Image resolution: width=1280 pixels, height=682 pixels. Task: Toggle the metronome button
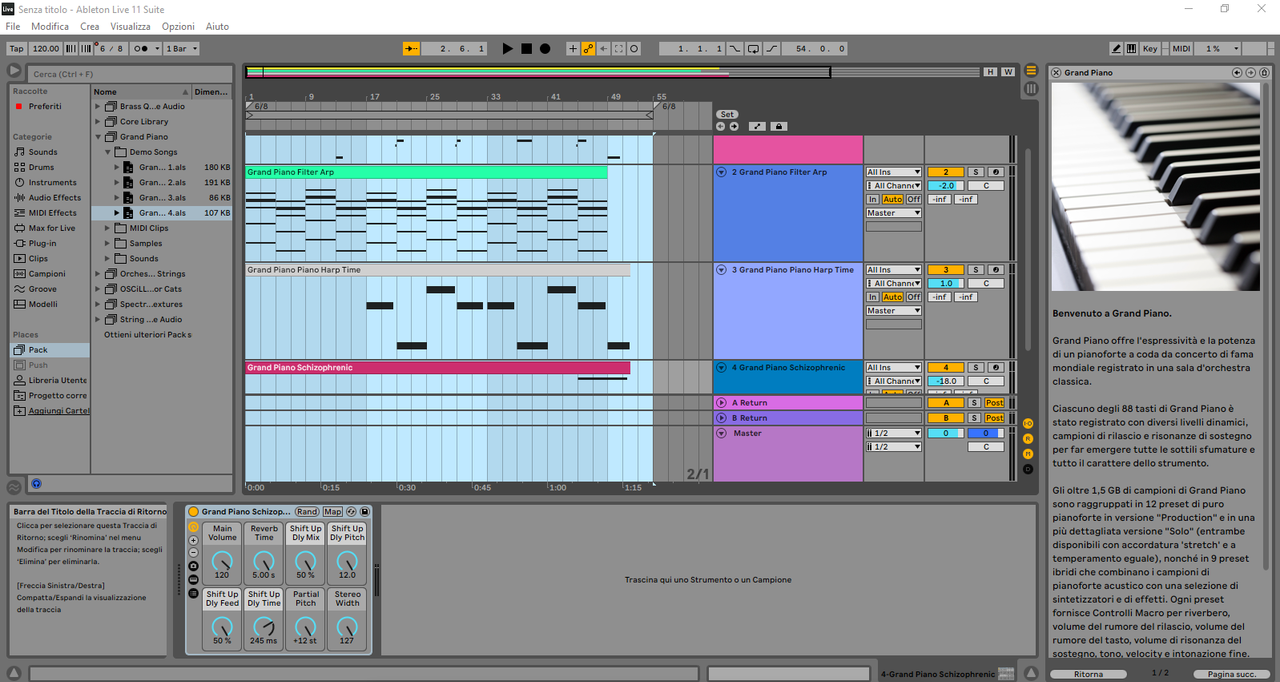[x=146, y=48]
